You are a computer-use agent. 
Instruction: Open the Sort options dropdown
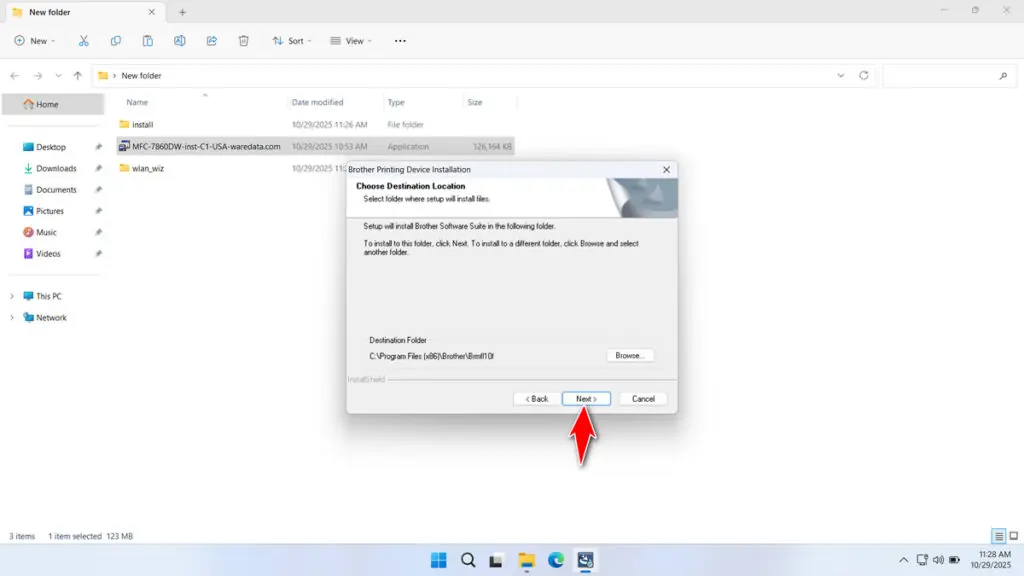tap(292, 40)
